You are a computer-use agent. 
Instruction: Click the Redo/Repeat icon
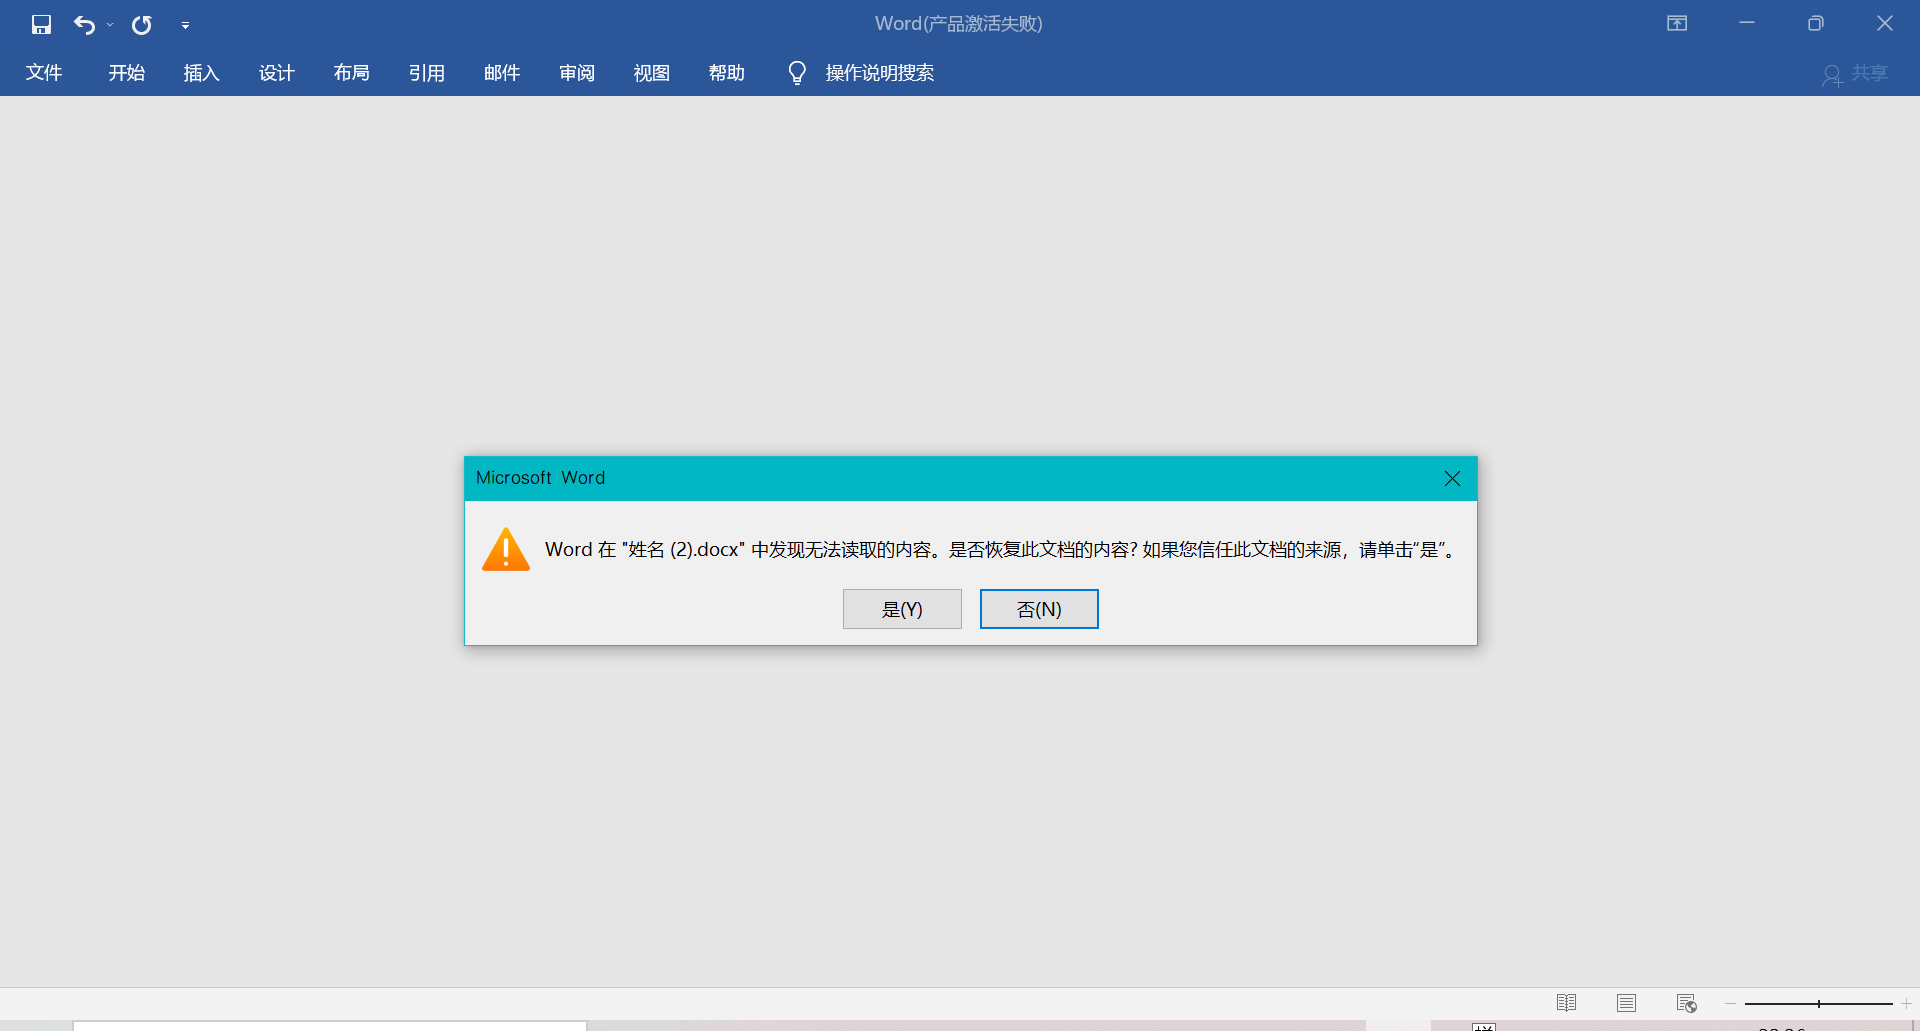(x=142, y=25)
